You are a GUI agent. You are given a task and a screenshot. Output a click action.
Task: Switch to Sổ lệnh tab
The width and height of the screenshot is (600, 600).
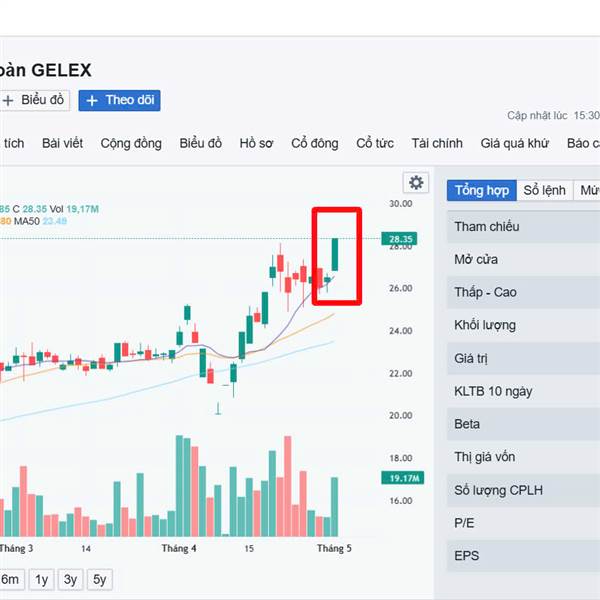pyautogui.click(x=545, y=190)
